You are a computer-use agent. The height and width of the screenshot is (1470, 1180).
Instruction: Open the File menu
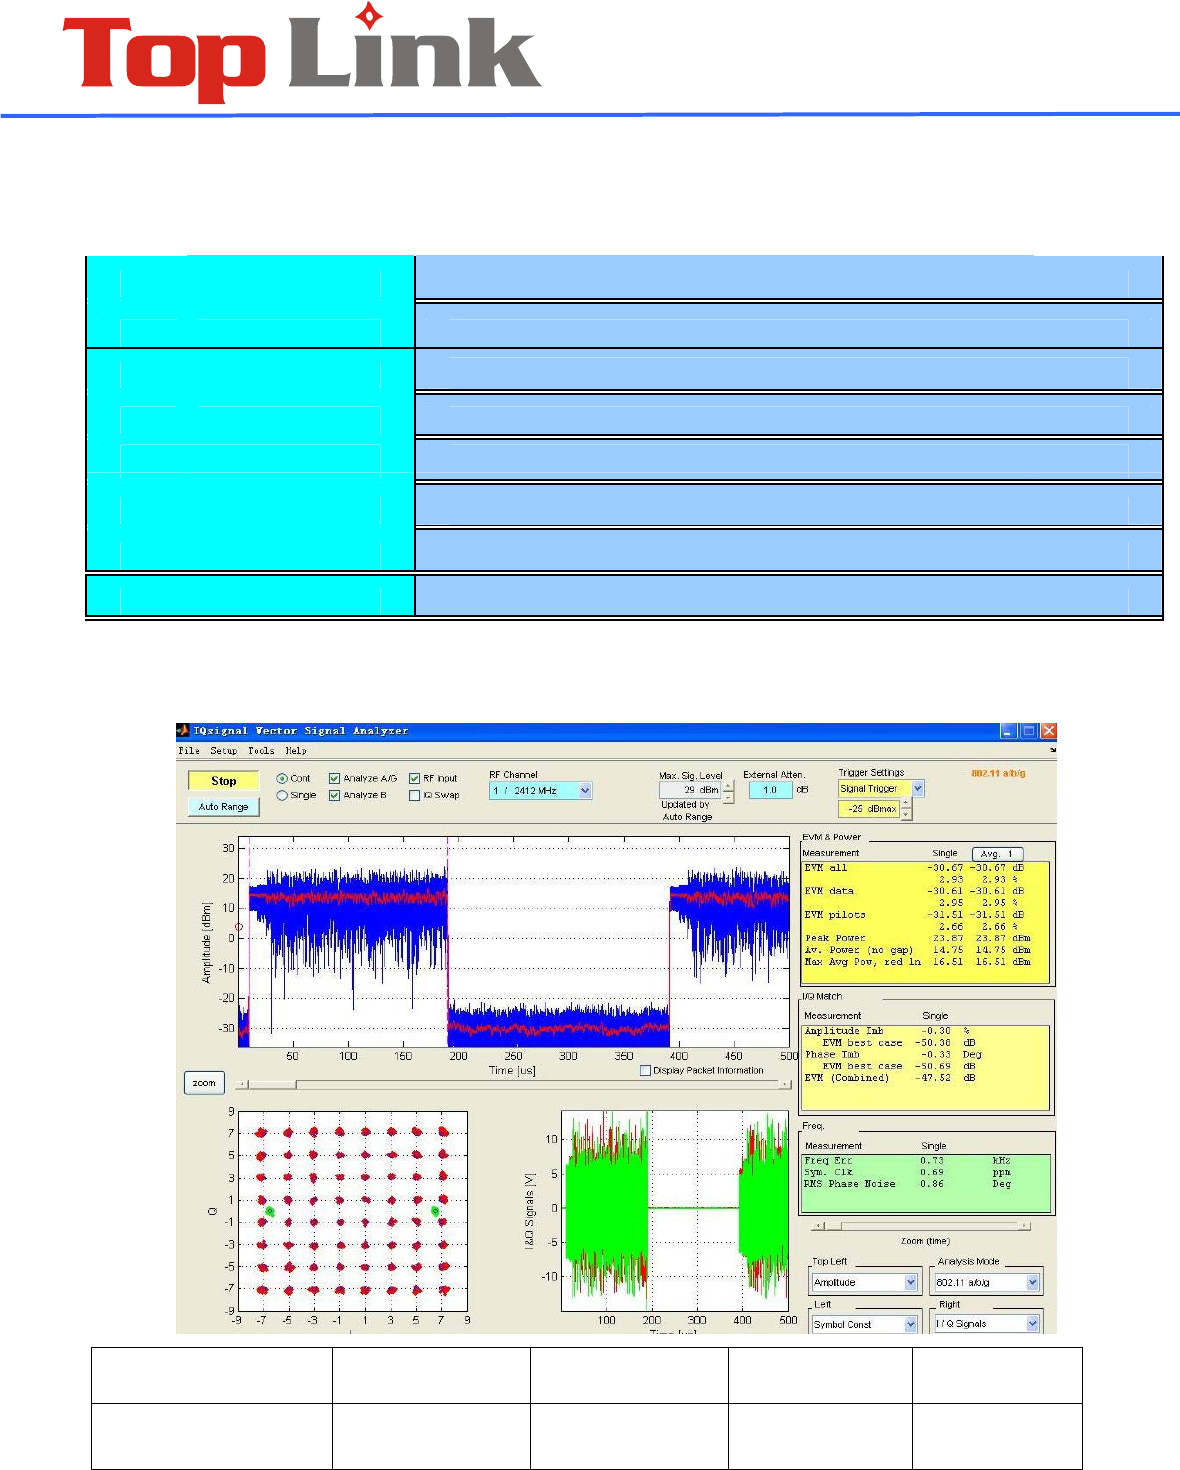(189, 750)
